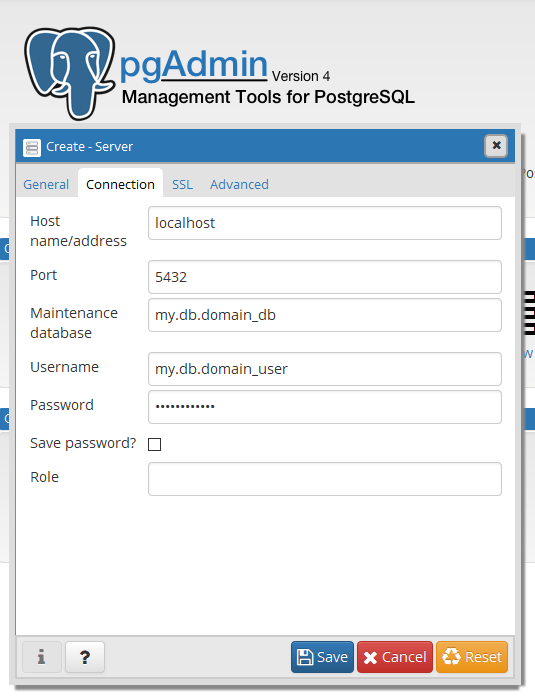The image size is (535, 700).
Task: Select the Connection tab
Action: 120,183
